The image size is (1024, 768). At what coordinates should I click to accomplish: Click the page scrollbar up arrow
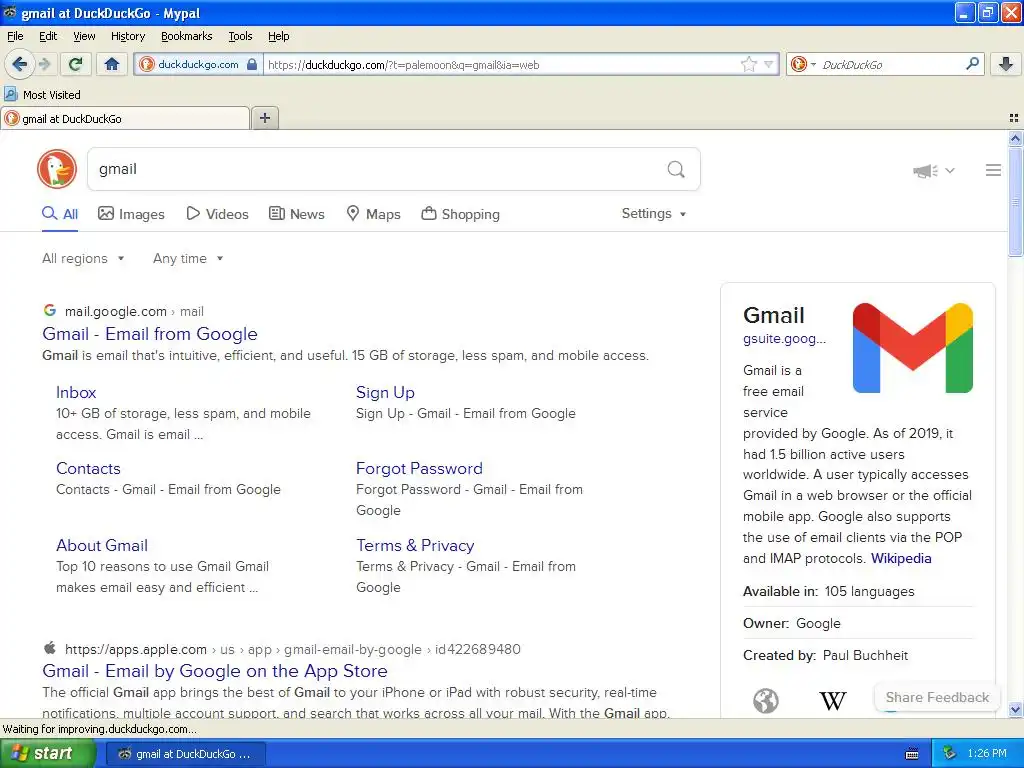pyautogui.click(x=1015, y=138)
